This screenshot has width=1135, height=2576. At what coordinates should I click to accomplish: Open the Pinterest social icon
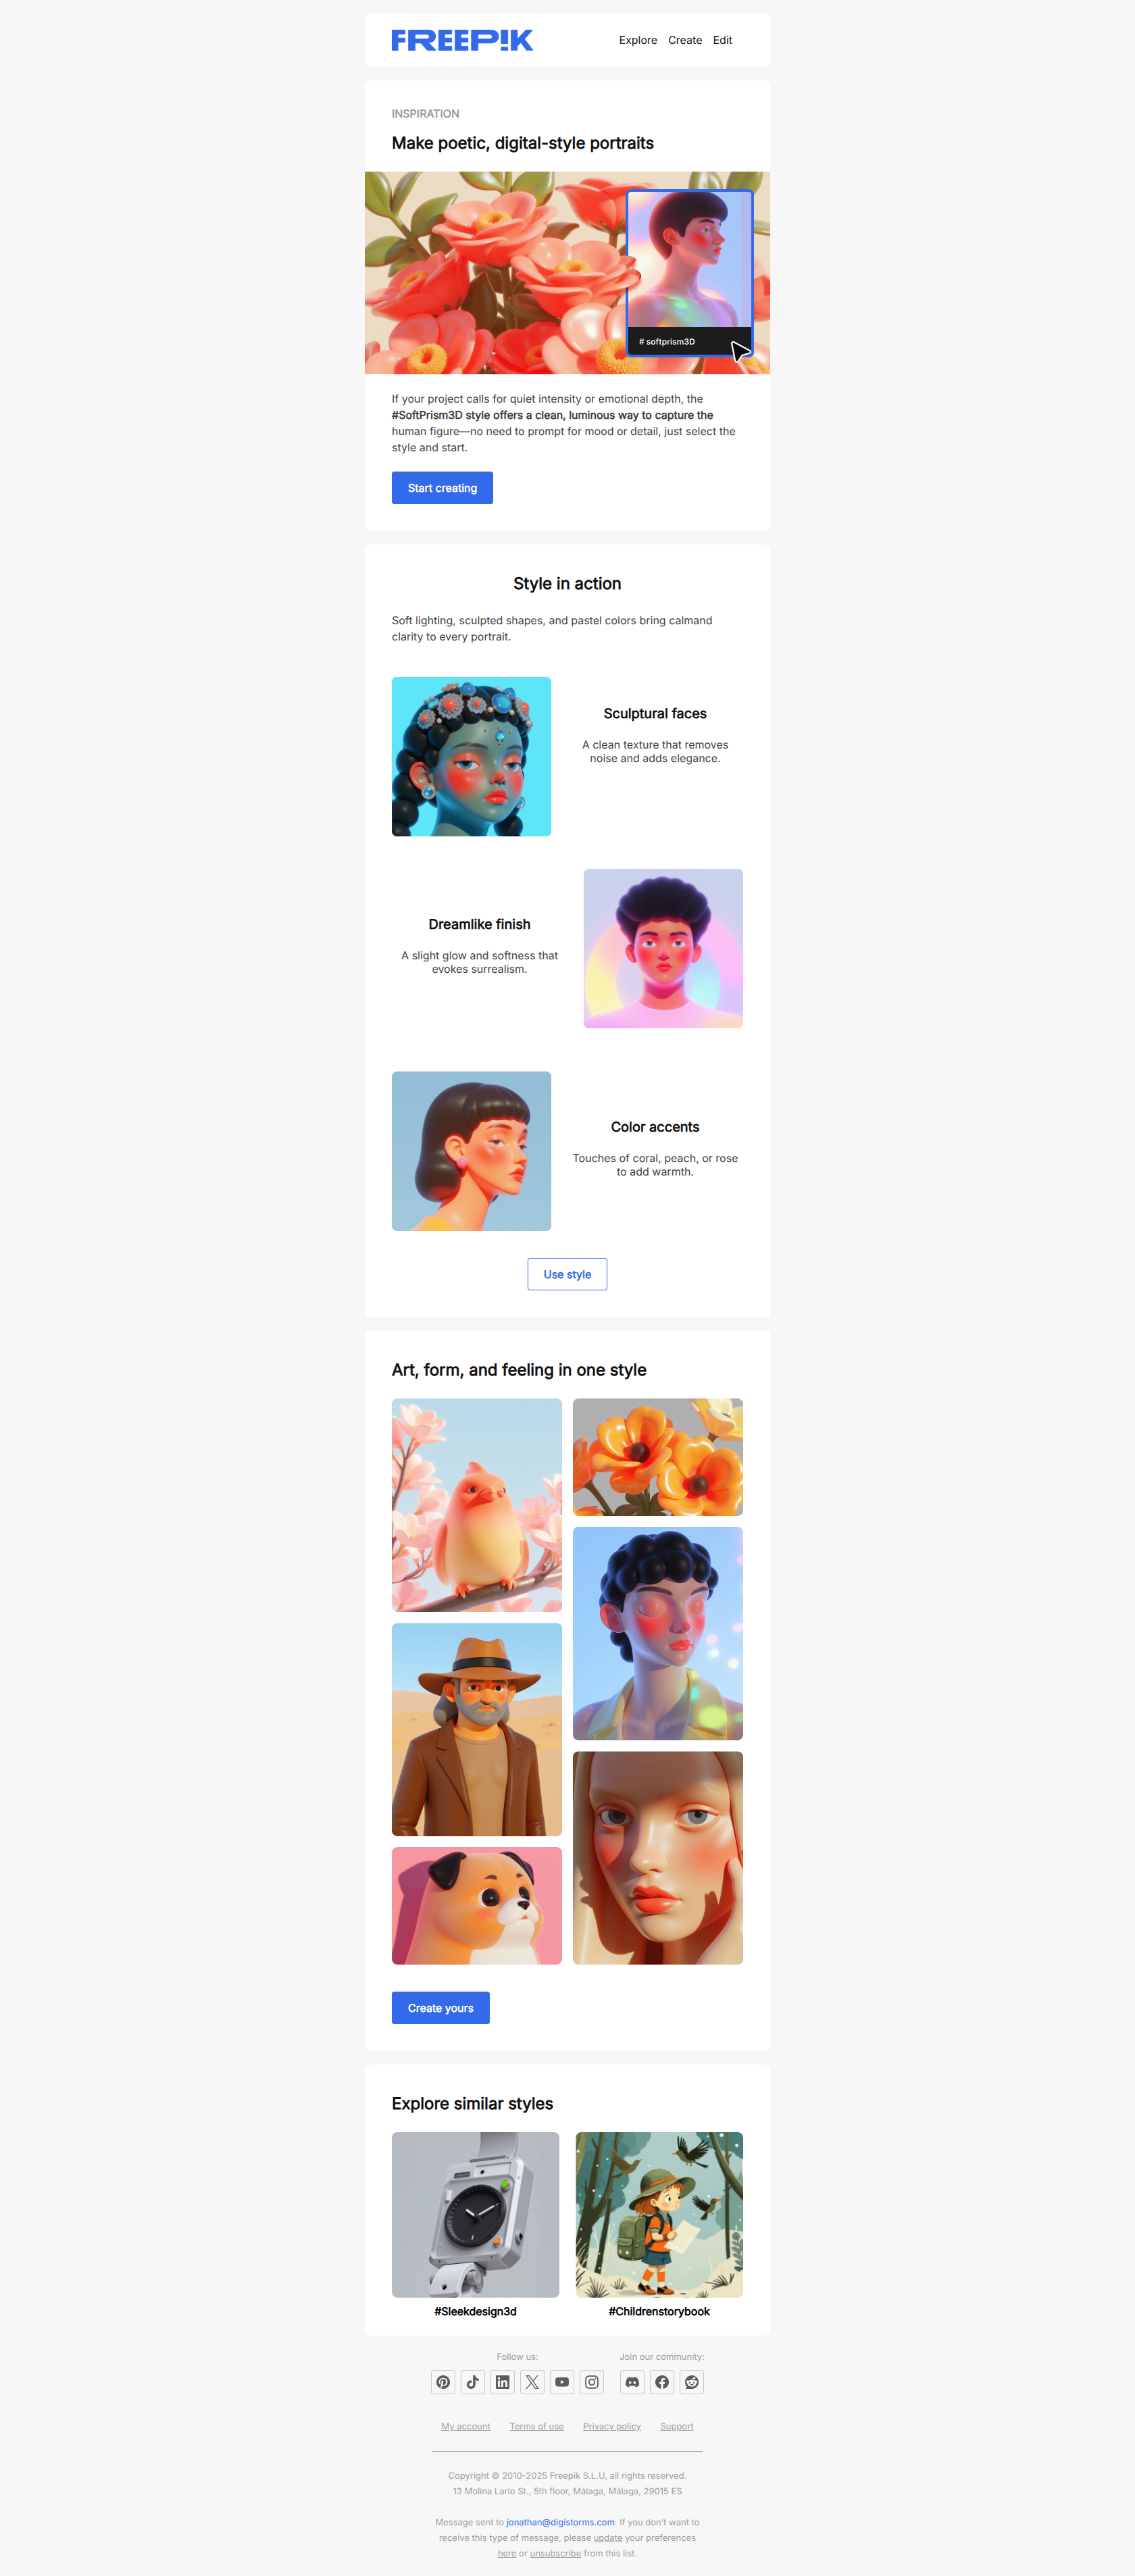443,2382
